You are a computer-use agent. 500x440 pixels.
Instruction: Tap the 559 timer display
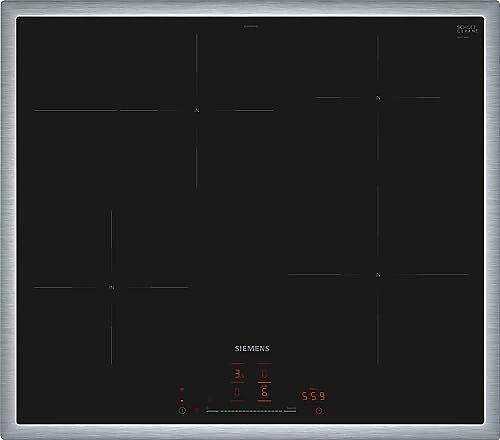pos(313,396)
